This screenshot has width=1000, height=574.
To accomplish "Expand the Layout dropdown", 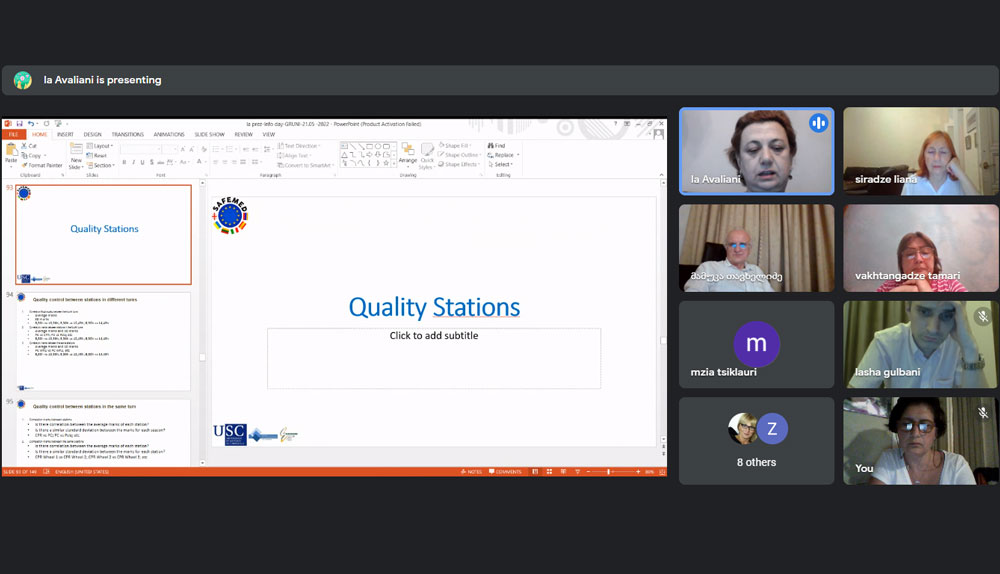I will tap(100, 146).
